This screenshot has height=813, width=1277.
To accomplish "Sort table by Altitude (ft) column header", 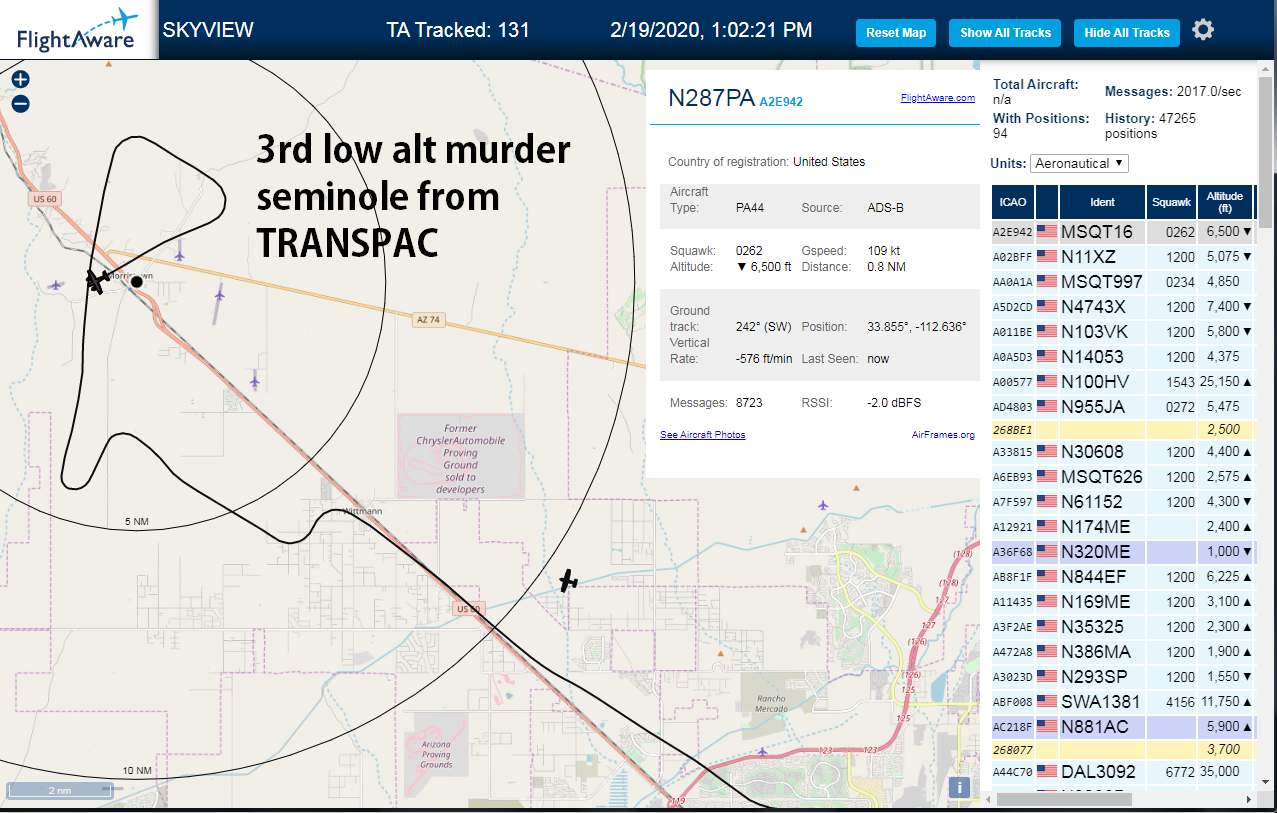I will point(1224,202).
